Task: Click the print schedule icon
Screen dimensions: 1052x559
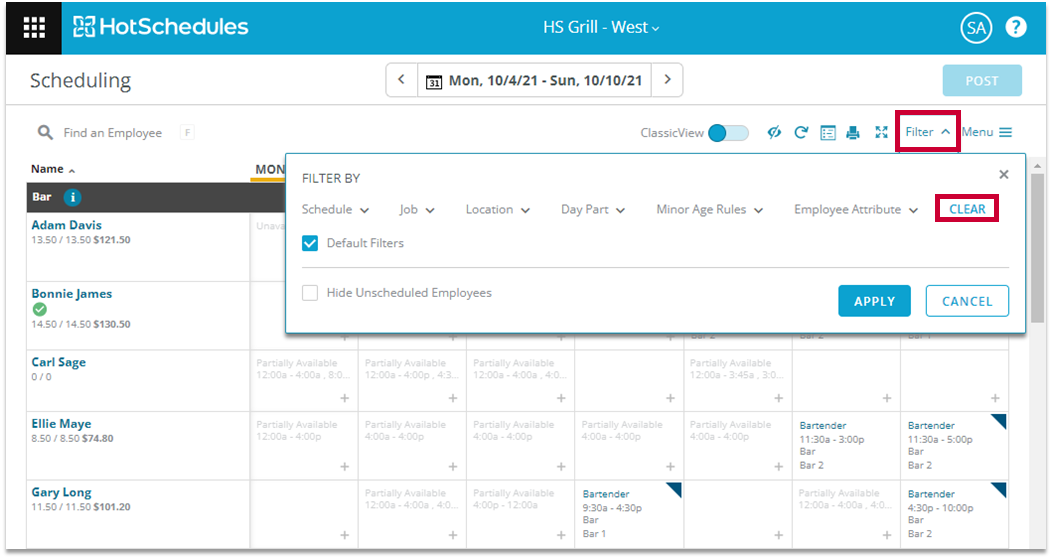Action: coord(853,133)
